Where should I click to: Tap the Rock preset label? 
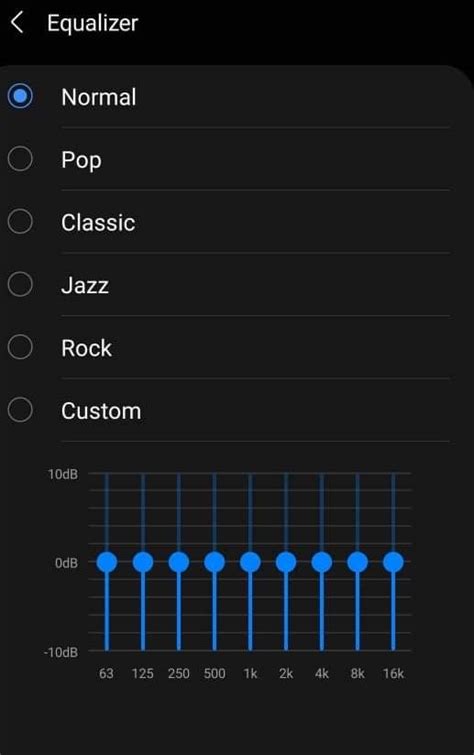[86, 348]
